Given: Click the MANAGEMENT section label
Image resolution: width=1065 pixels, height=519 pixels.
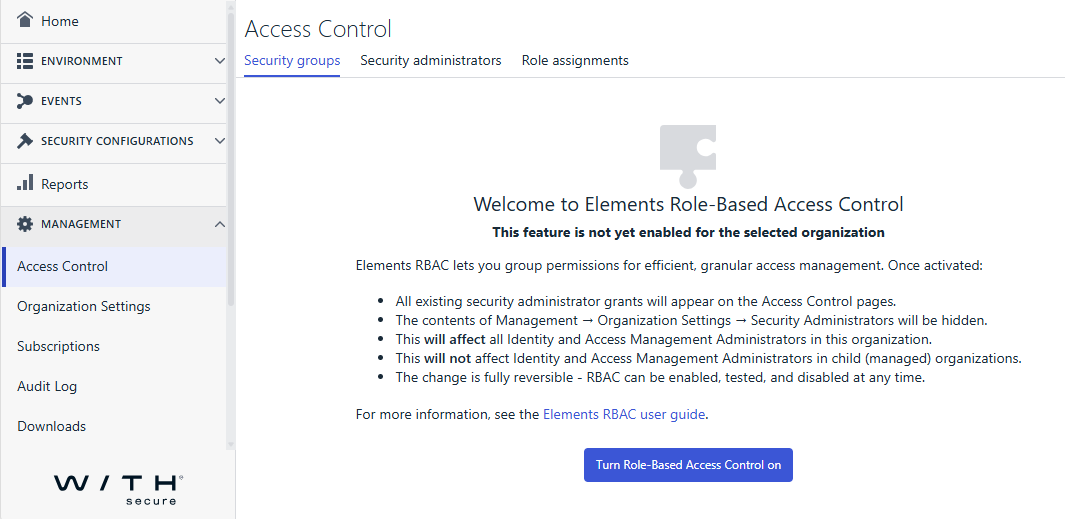Looking at the screenshot, I should point(81,224).
